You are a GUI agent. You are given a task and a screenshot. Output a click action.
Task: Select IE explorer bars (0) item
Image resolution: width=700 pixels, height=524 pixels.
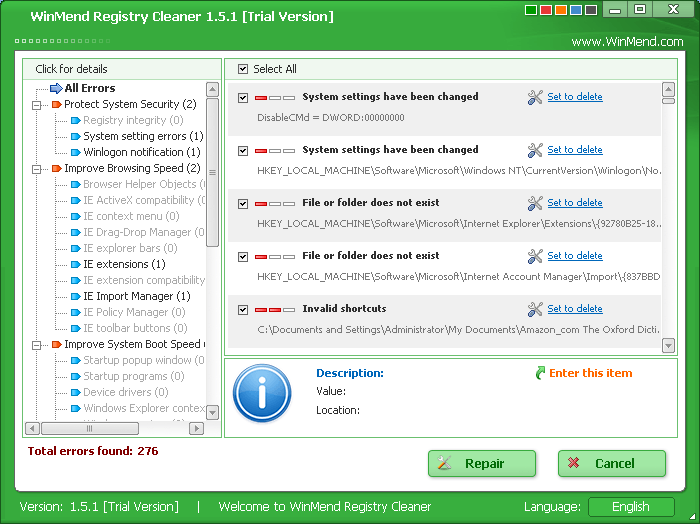pos(130,248)
